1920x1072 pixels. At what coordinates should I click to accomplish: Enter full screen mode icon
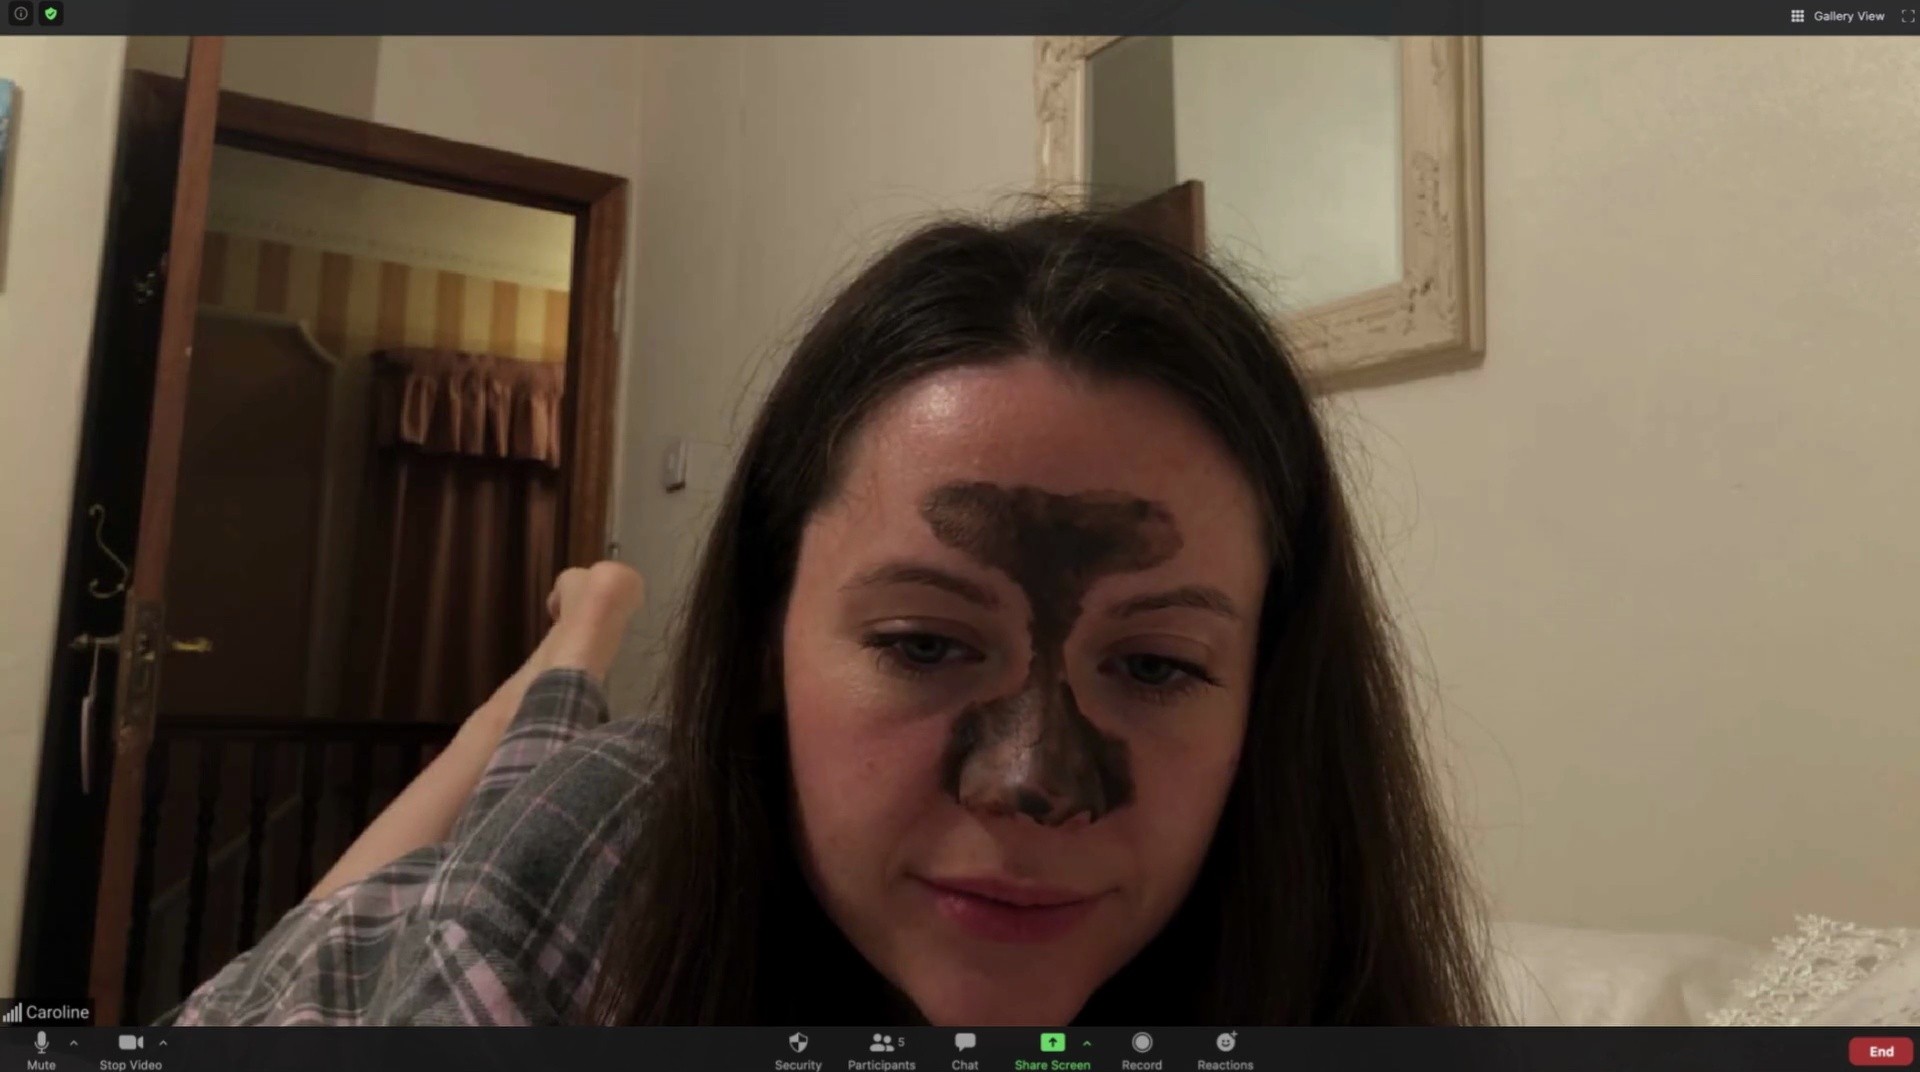[x=1907, y=16]
